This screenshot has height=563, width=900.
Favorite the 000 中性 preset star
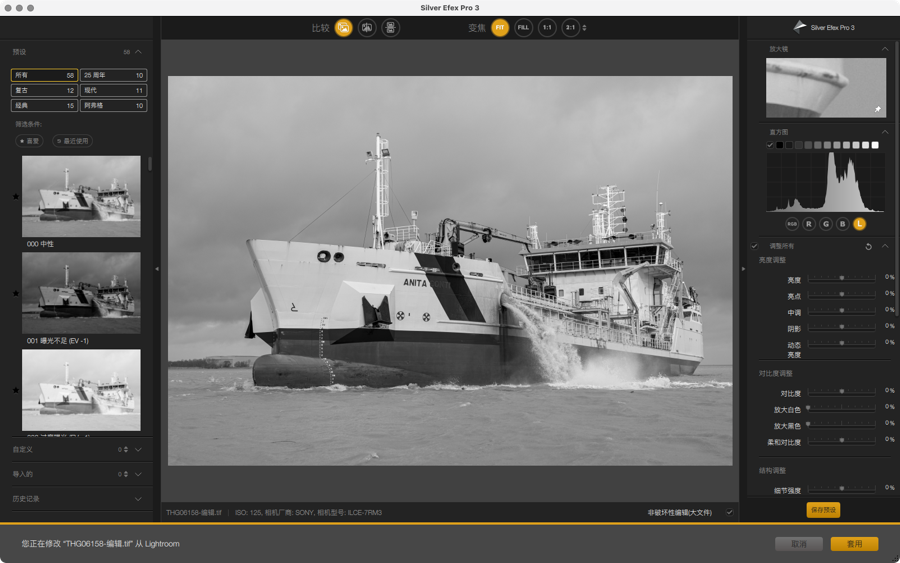click(x=15, y=196)
